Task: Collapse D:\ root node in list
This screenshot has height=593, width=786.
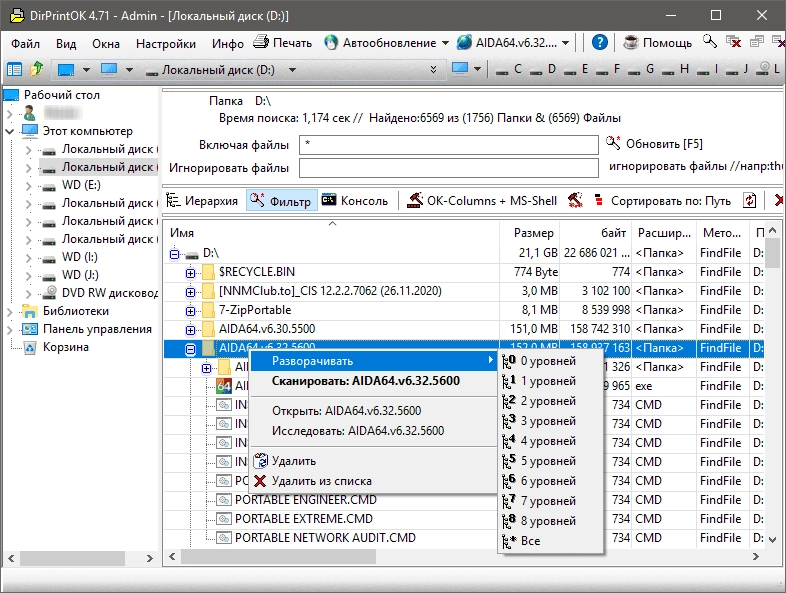Action: (x=174, y=254)
